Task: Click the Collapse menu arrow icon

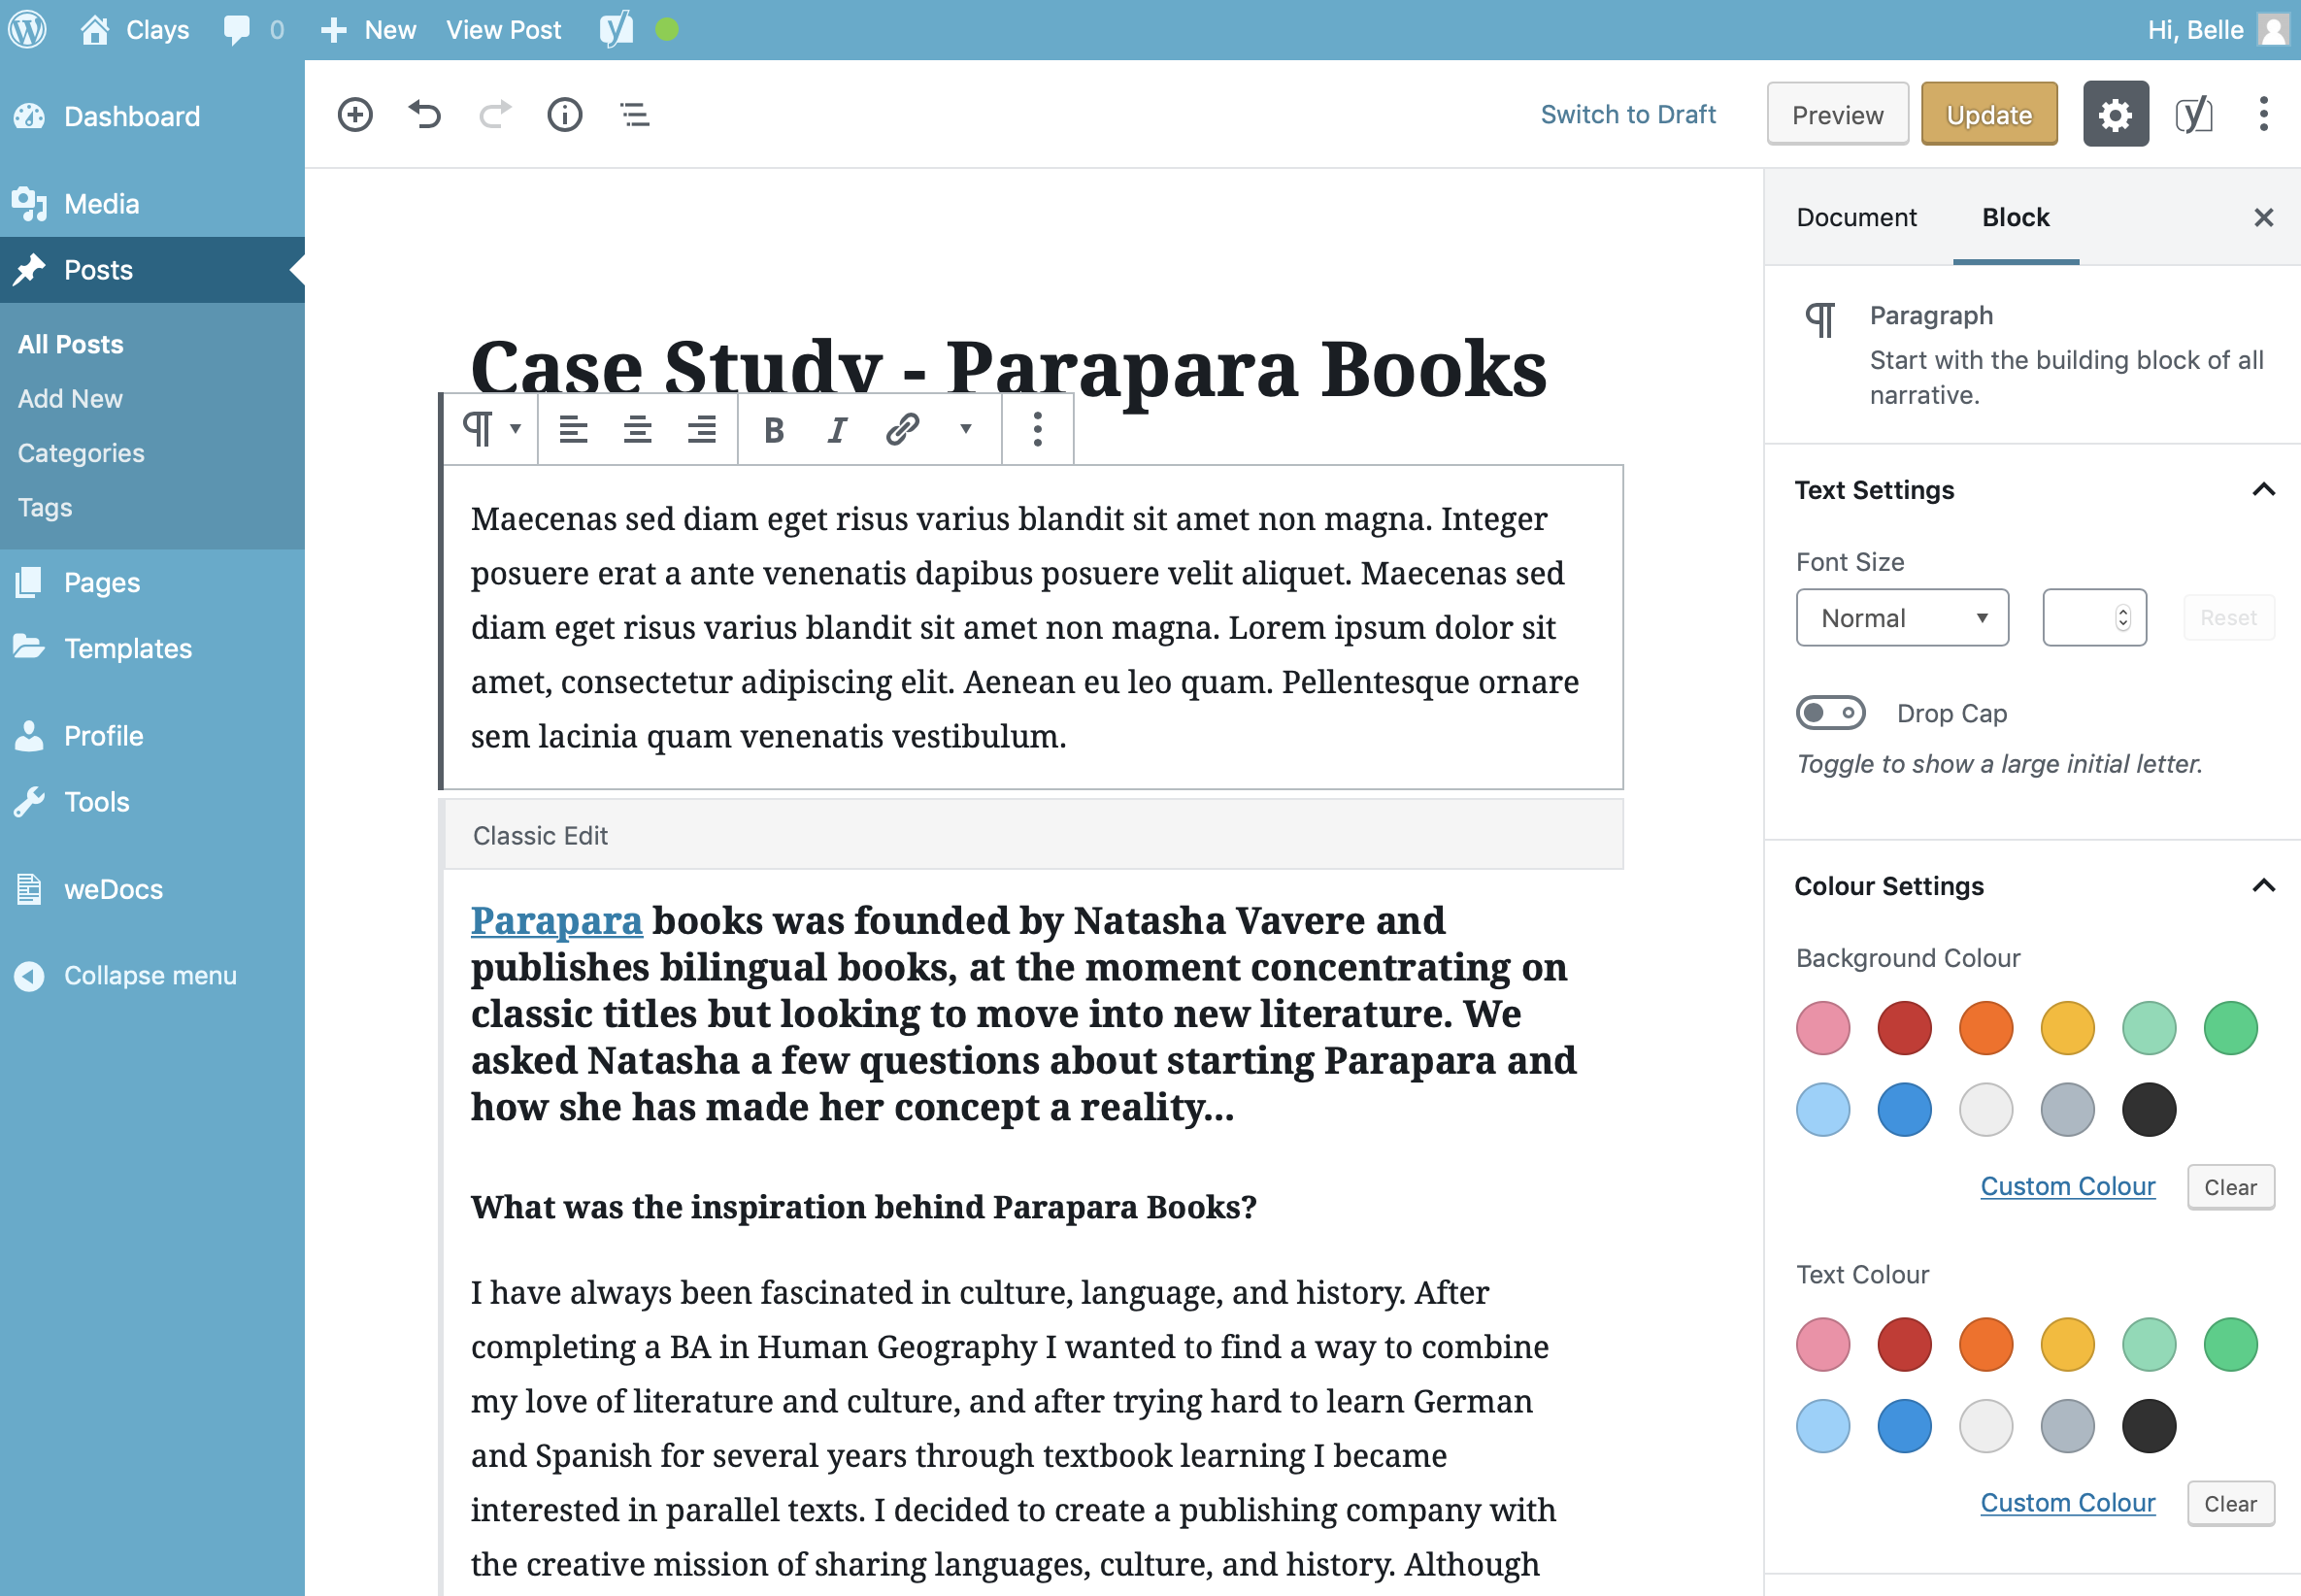Action: pos(29,975)
